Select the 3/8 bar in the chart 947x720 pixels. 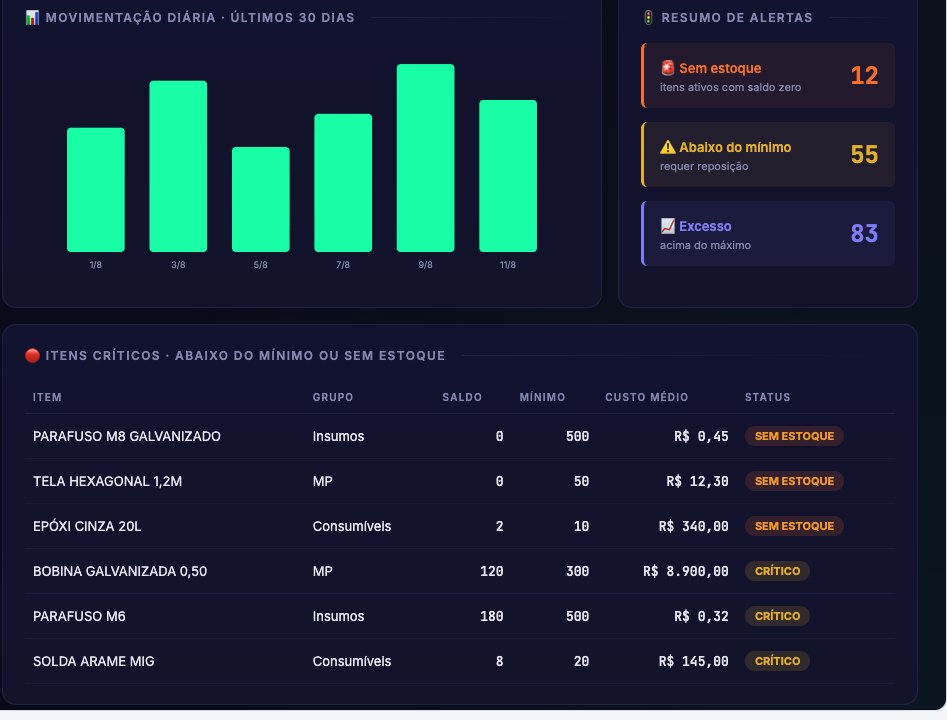pyautogui.click(x=178, y=166)
